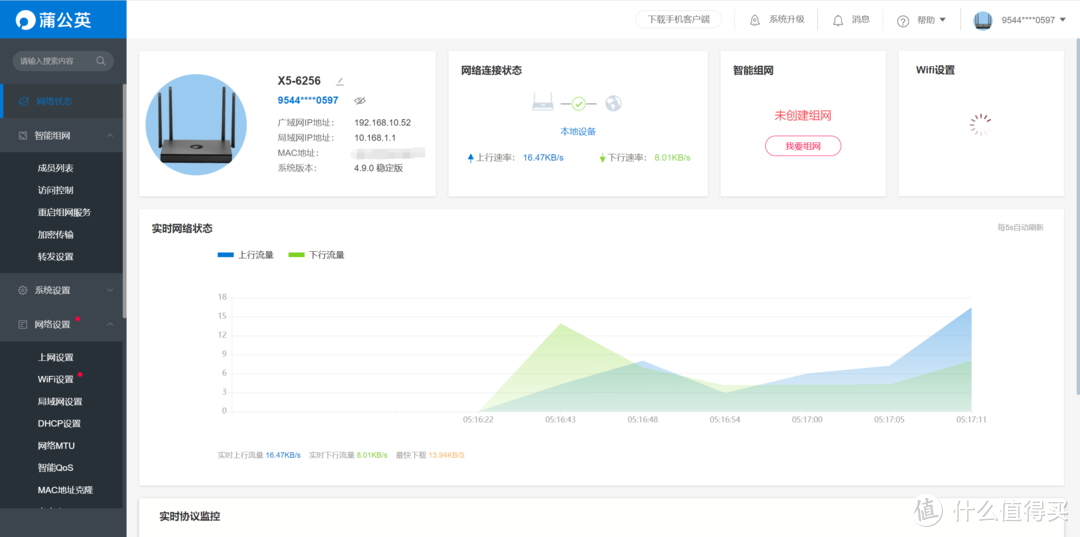Click the LAN IP 10.168.1.1
The width and height of the screenshot is (1080, 537).
(375, 138)
